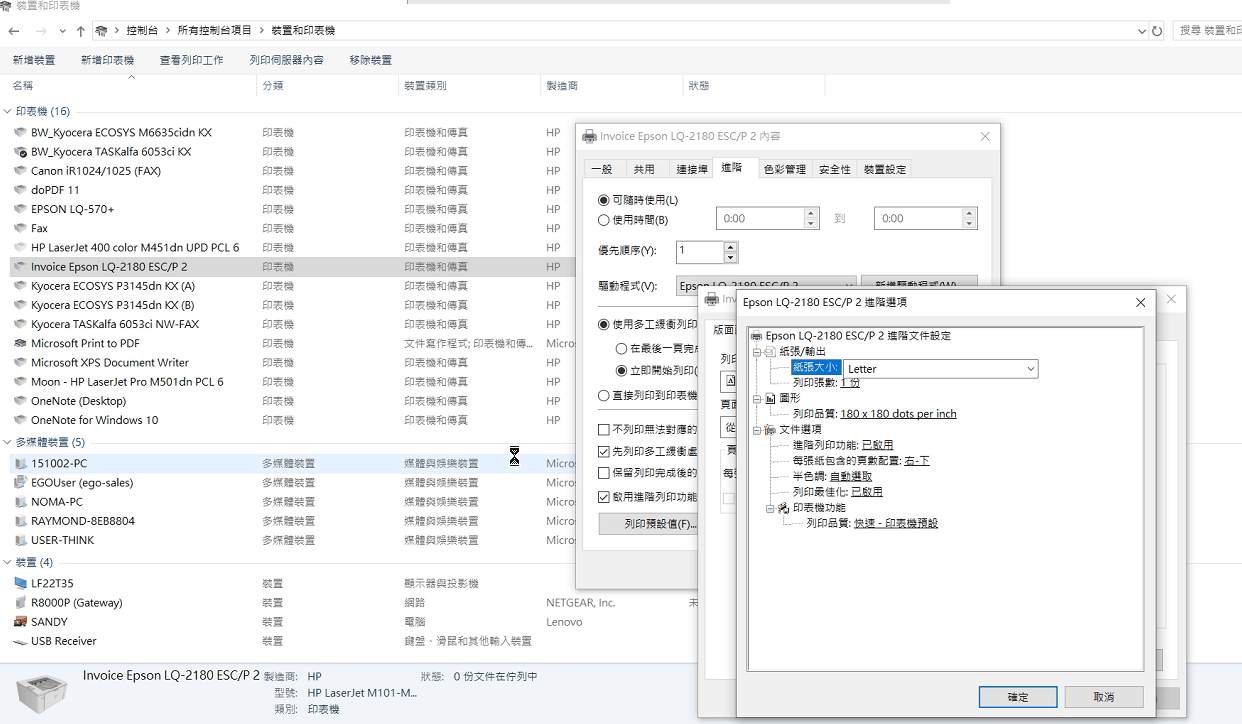Switch to the 色彩管理 tab
1242x724 pixels.
click(x=785, y=169)
